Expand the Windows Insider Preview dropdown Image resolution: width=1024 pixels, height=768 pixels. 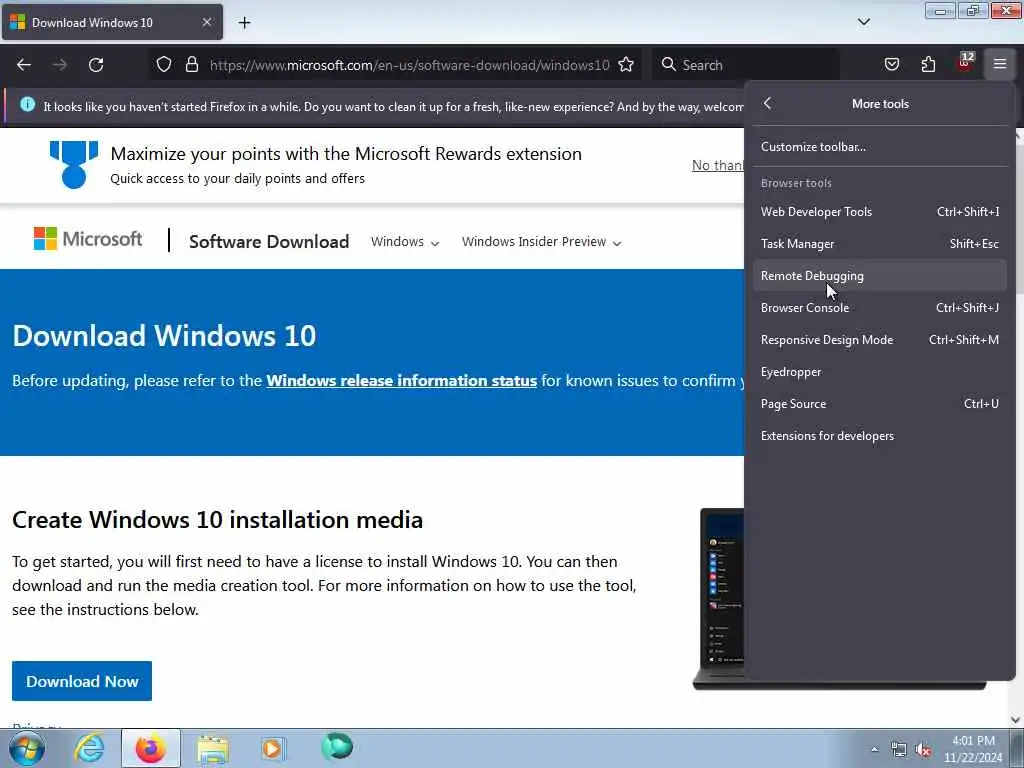point(541,242)
